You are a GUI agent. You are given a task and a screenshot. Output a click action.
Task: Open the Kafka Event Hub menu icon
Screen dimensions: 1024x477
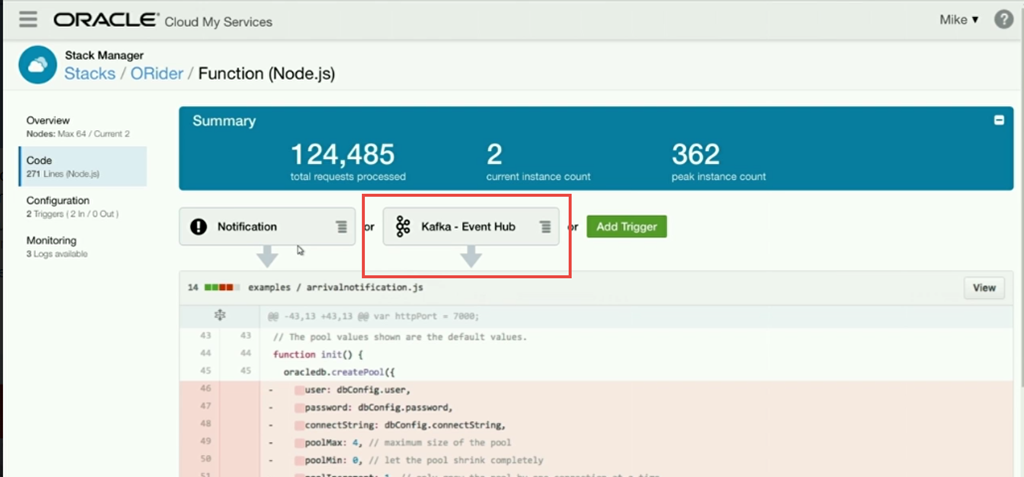click(x=545, y=227)
